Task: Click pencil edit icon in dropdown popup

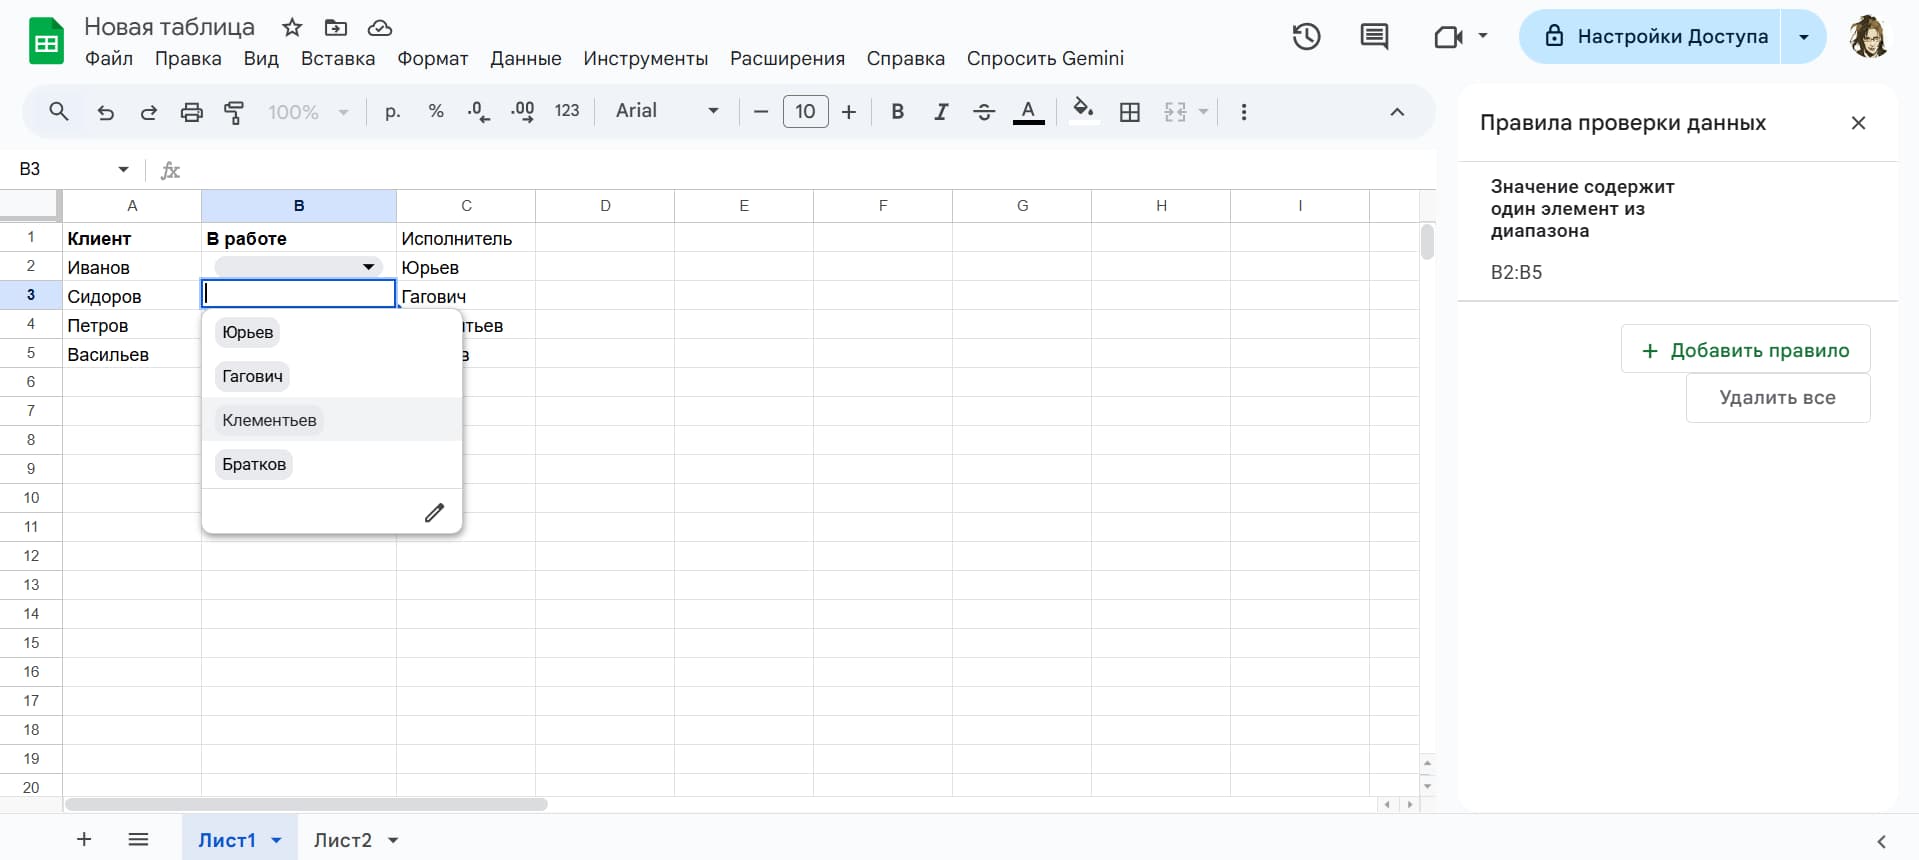Action: tap(434, 513)
